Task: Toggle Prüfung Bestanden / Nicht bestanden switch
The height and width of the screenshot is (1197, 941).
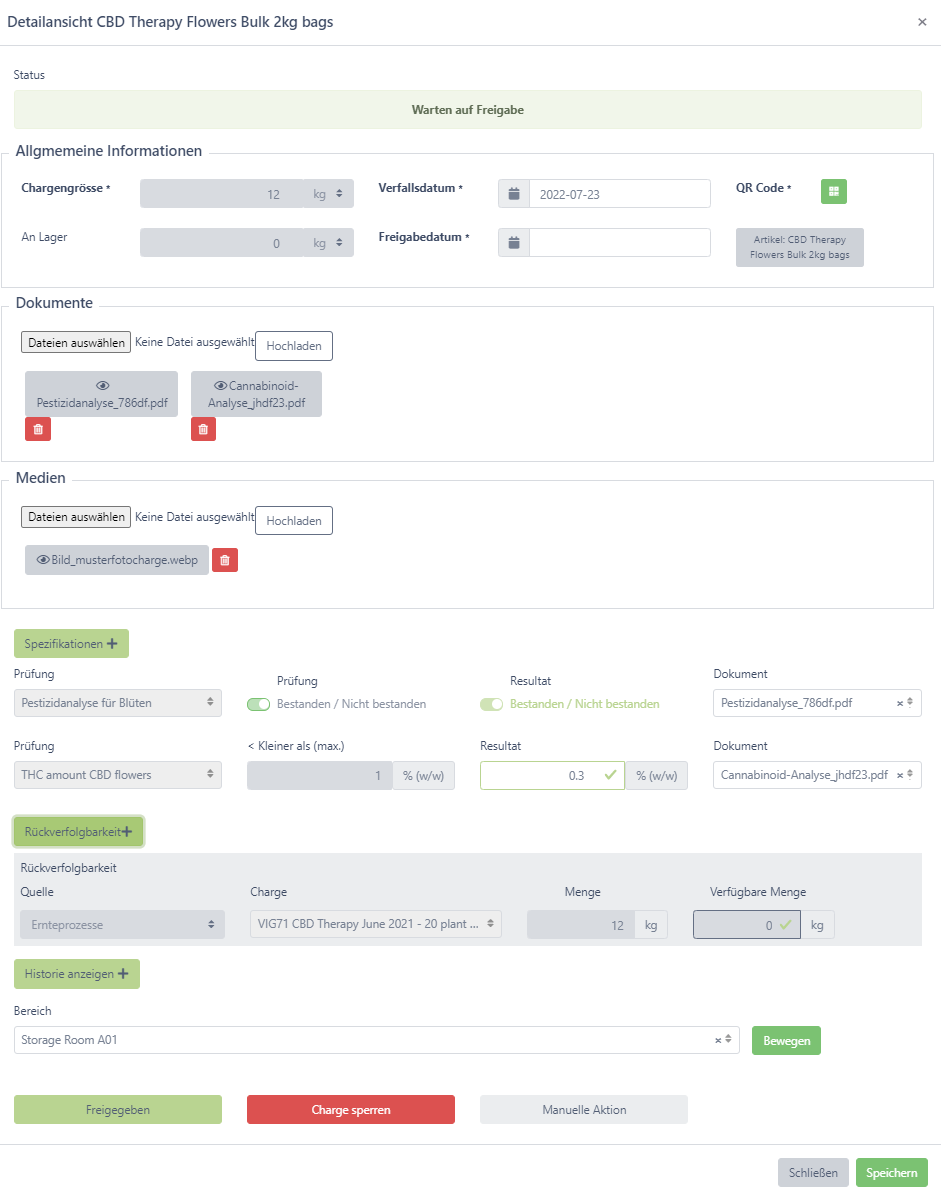Action: pos(259,704)
